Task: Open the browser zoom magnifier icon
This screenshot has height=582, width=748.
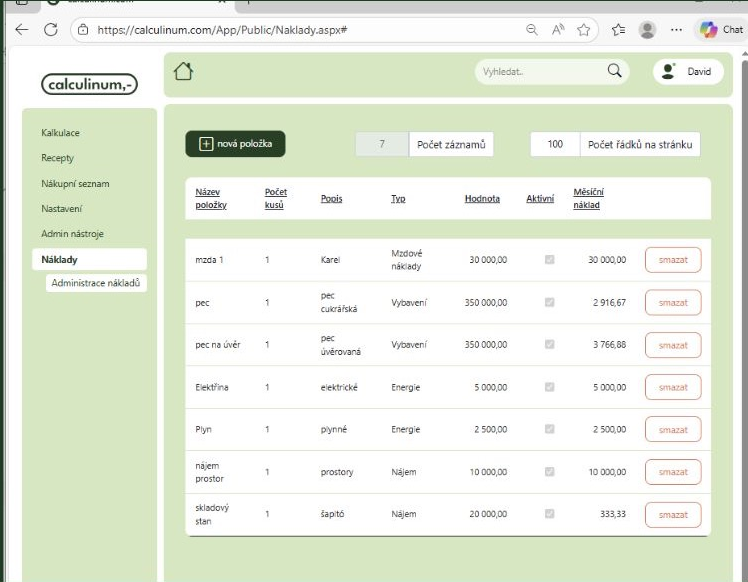Action: pos(531,30)
